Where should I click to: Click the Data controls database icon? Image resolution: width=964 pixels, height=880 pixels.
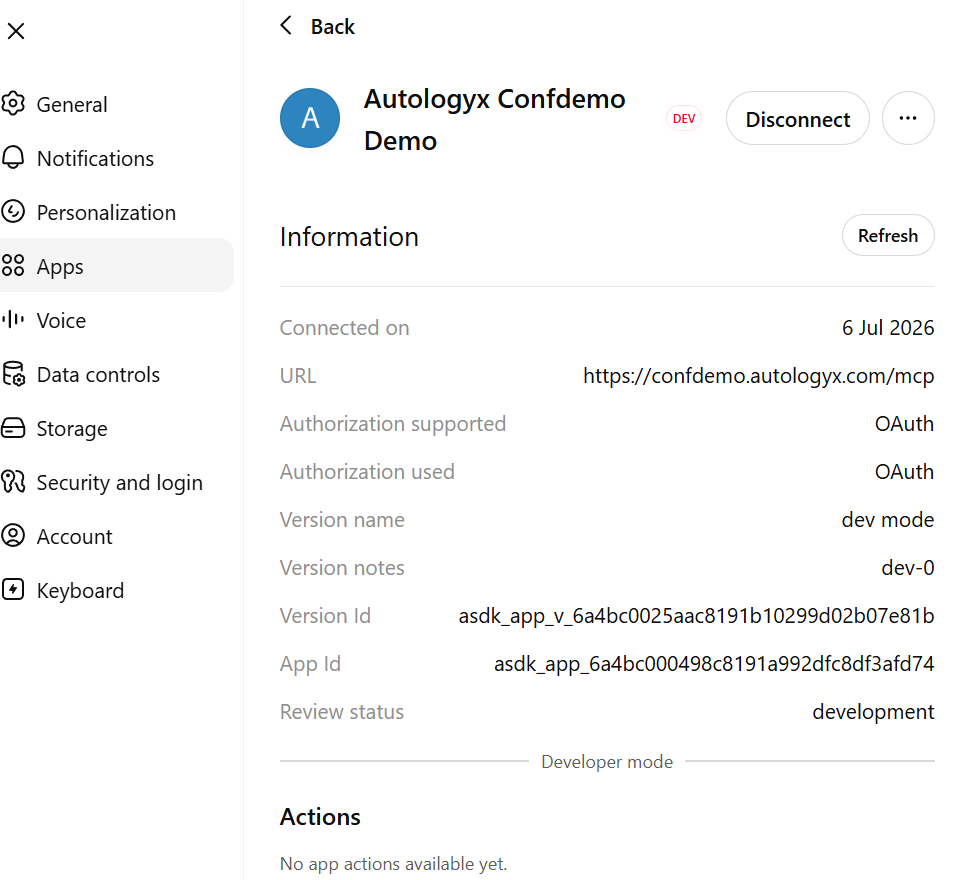(x=13, y=374)
